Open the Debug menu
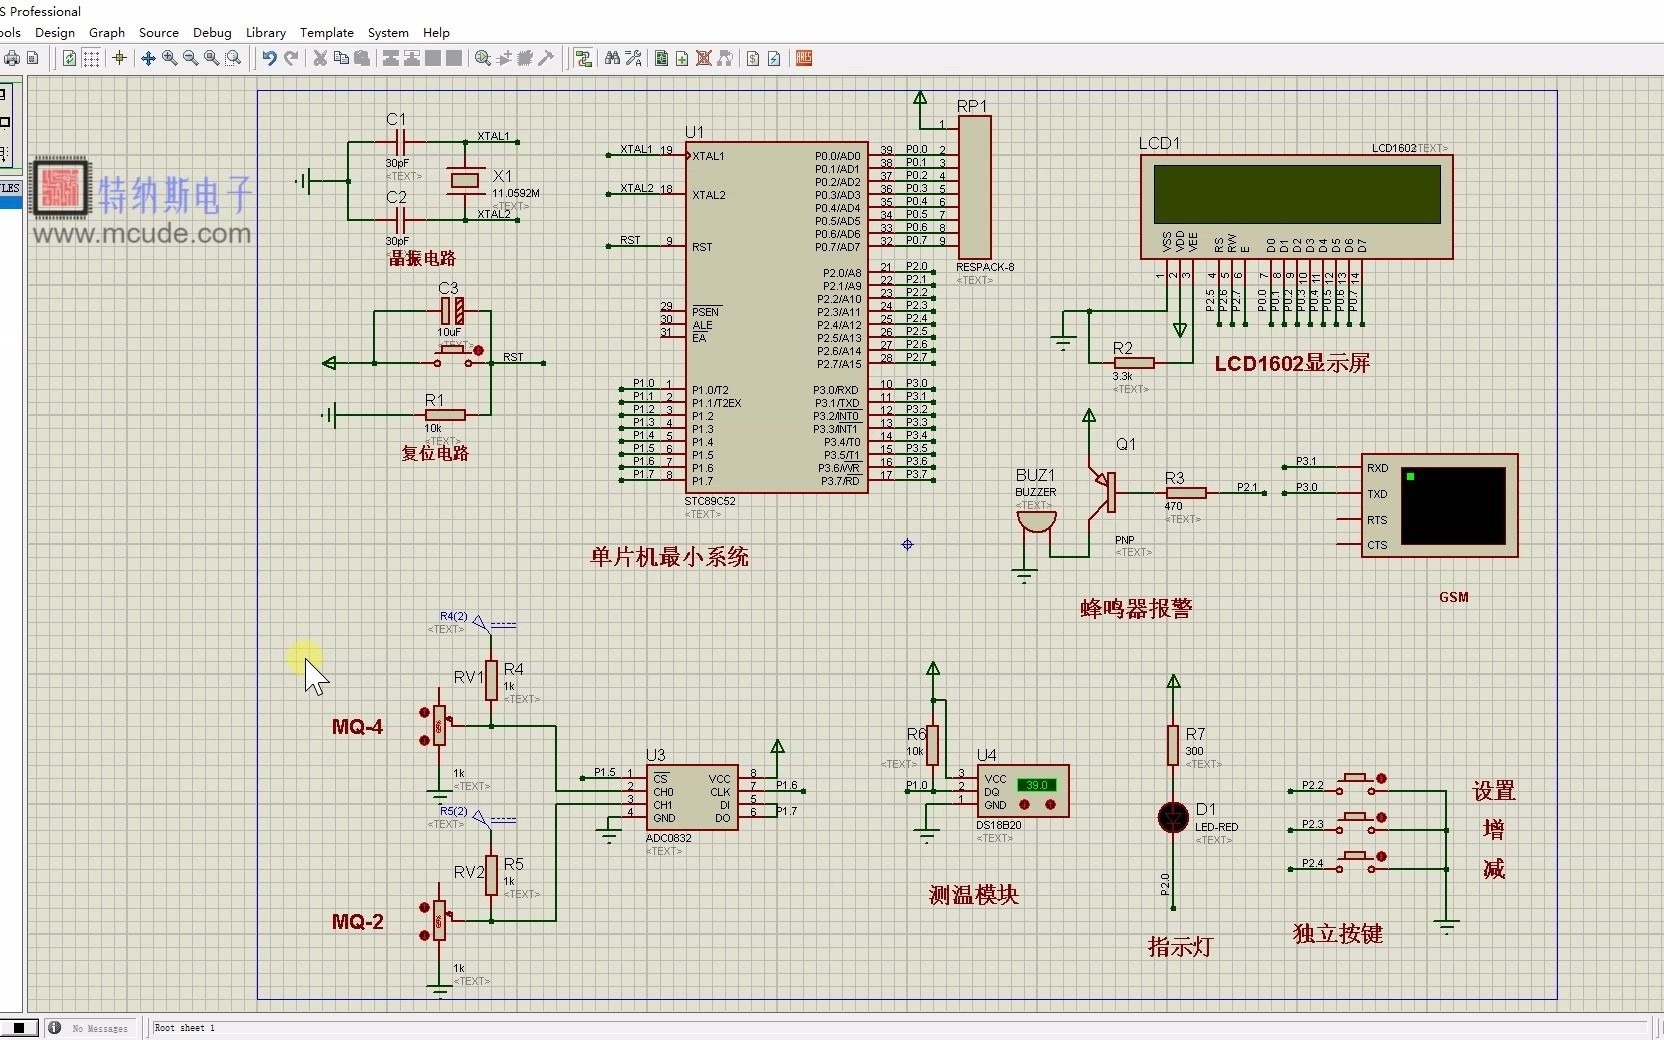The width and height of the screenshot is (1664, 1040). (x=212, y=32)
